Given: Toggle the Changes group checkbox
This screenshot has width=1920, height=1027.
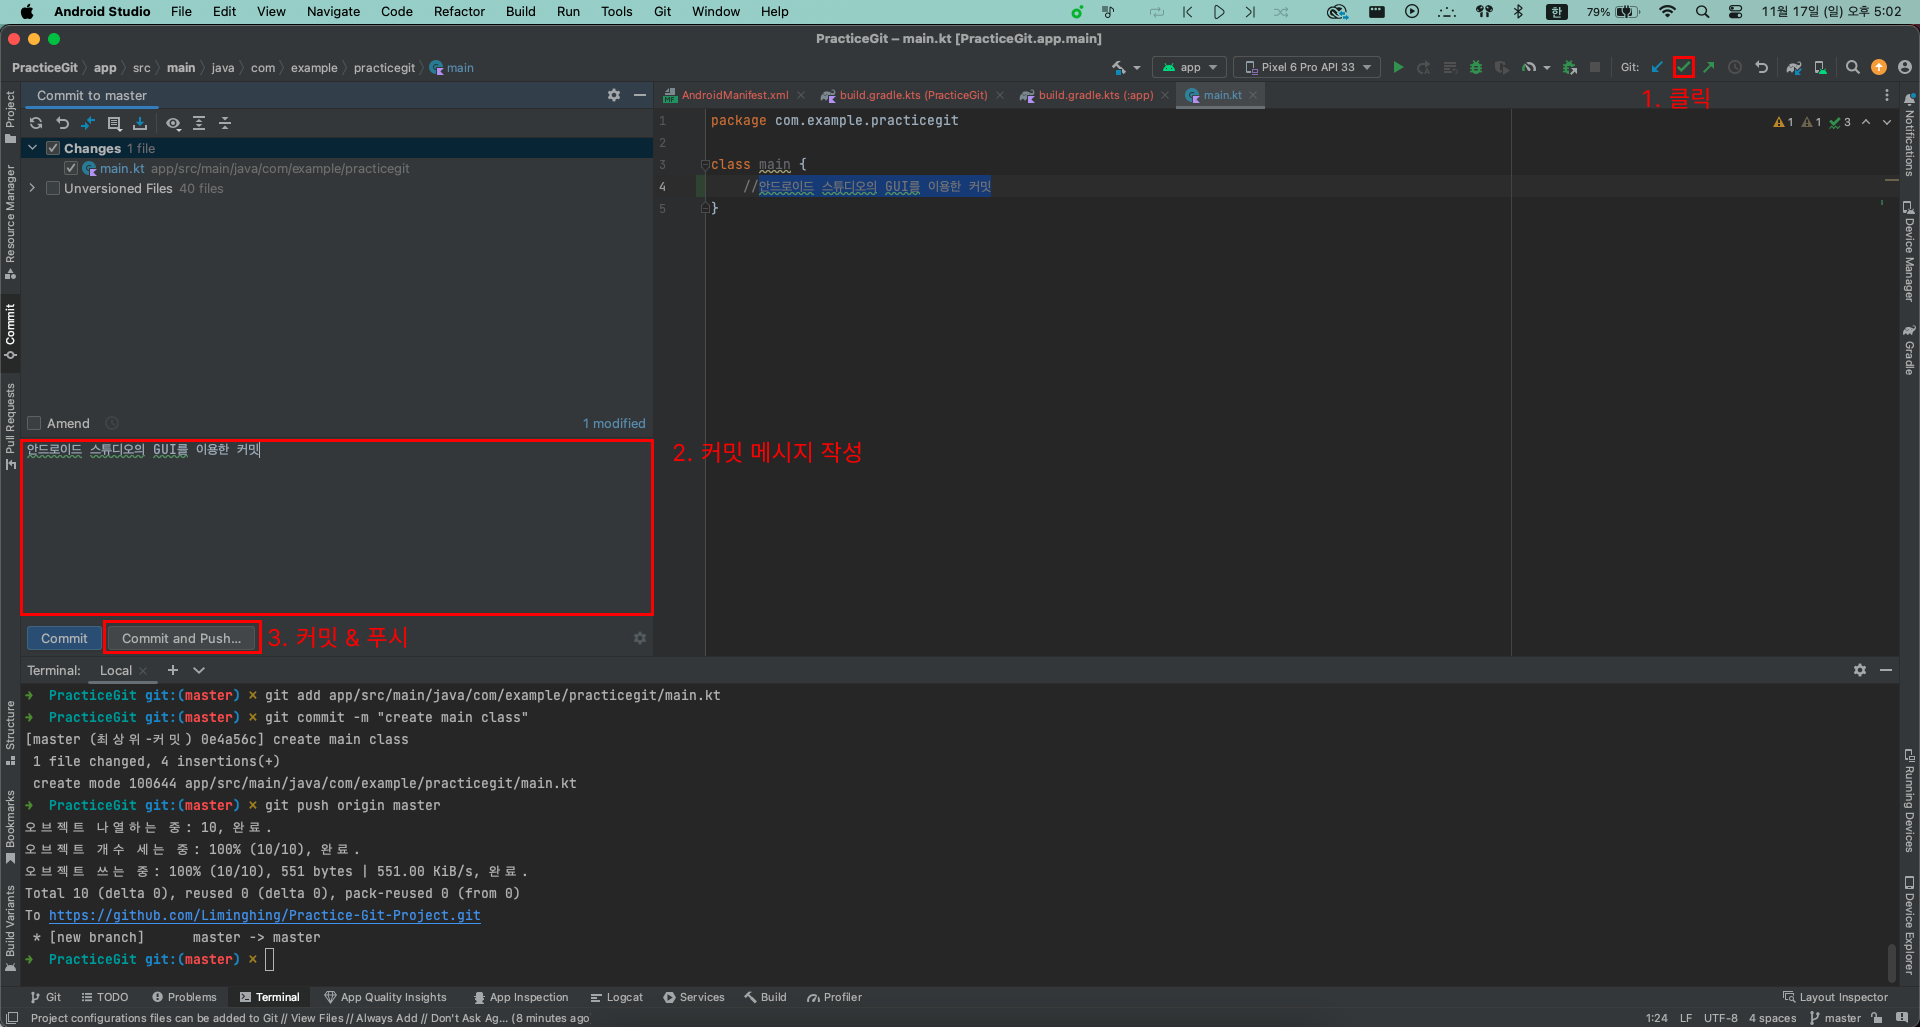Looking at the screenshot, I should [x=53, y=148].
